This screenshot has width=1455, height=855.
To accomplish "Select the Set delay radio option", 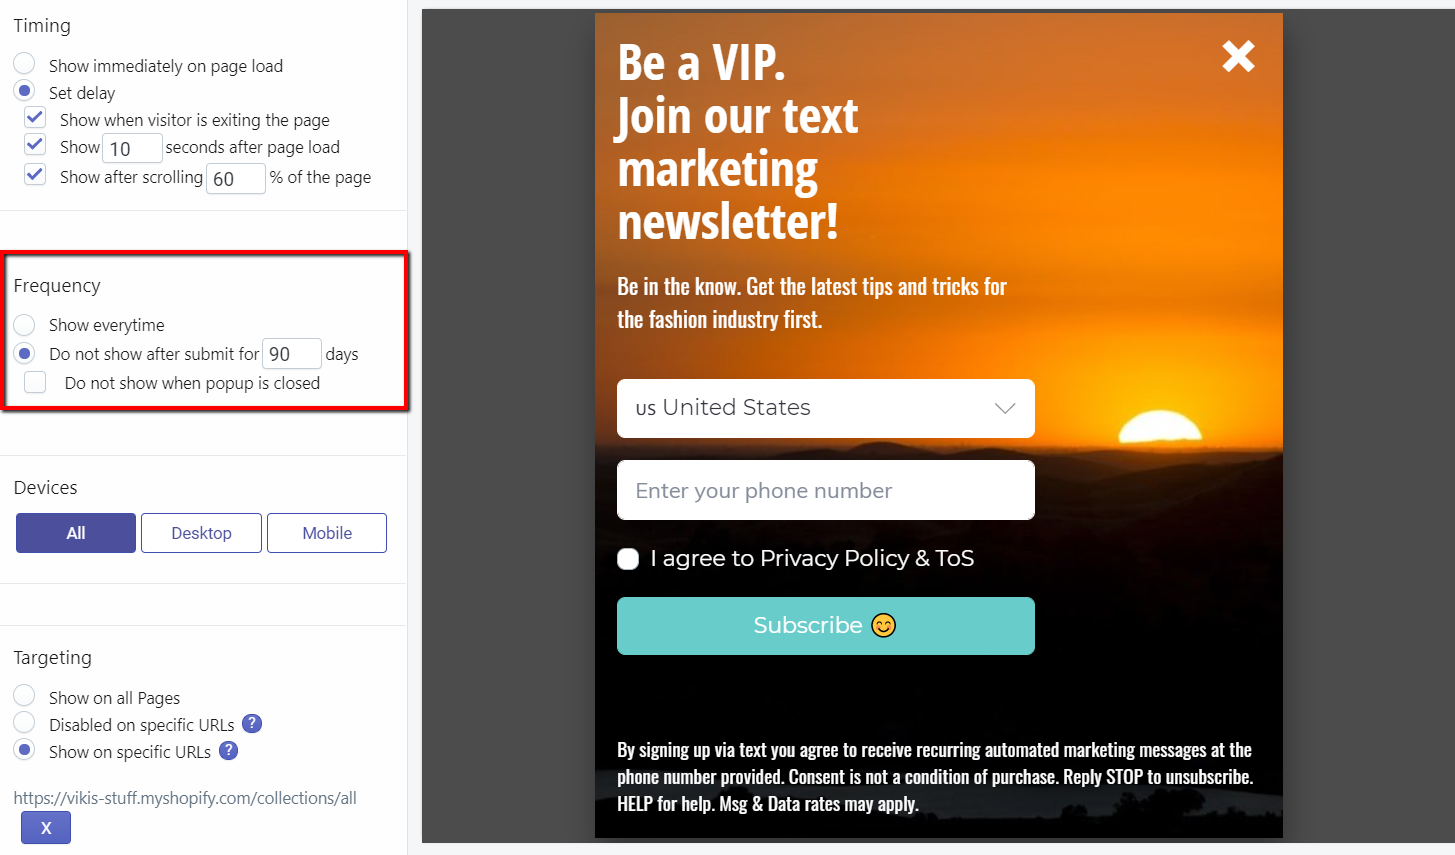I will [x=25, y=92].
